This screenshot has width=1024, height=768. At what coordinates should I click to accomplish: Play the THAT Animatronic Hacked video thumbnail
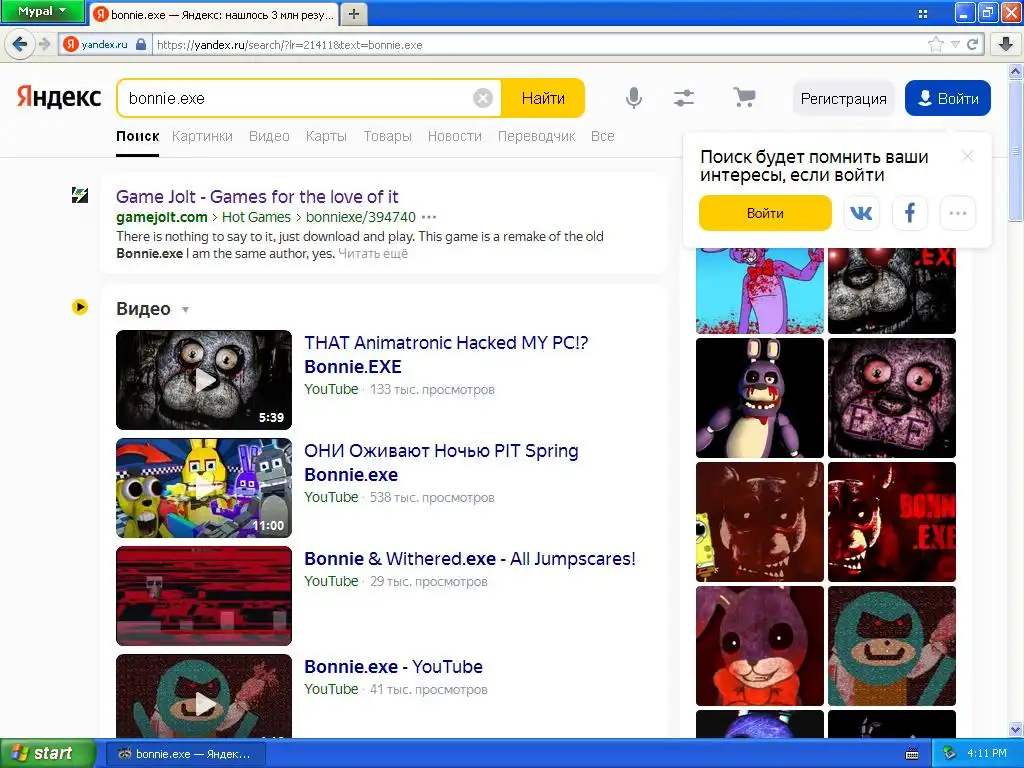[x=204, y=379]
